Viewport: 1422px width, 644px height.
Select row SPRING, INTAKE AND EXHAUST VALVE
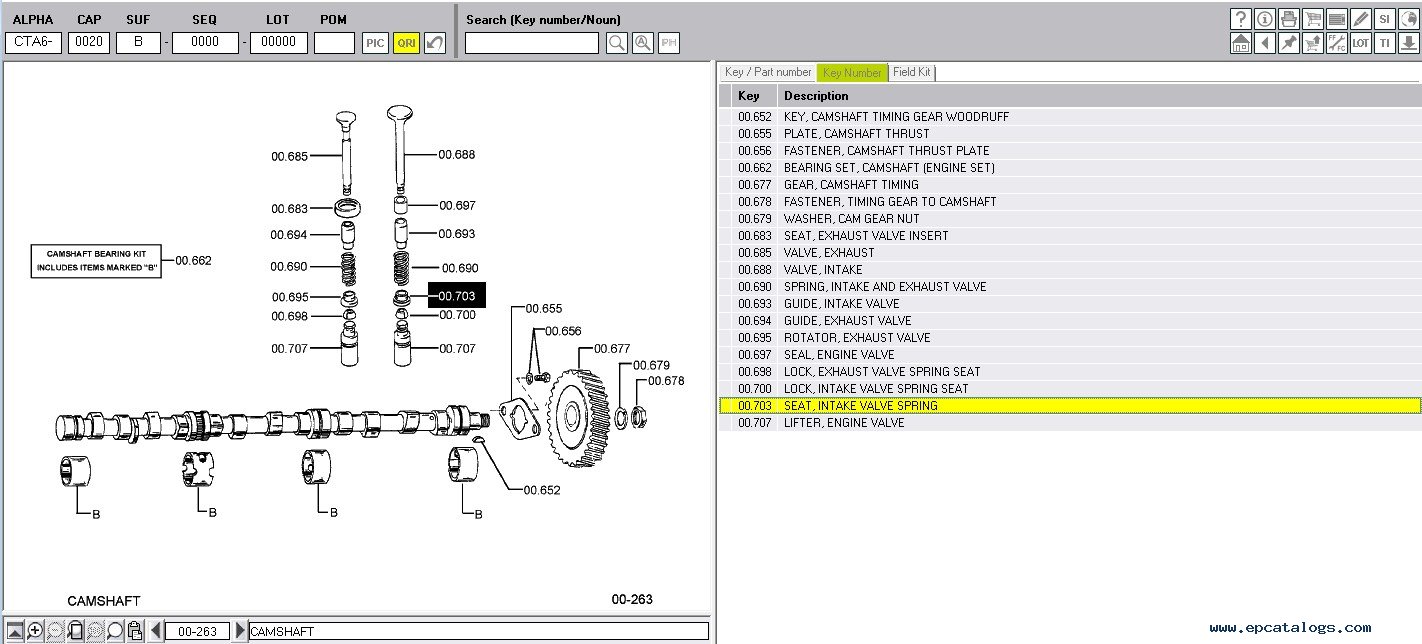pos(1070,287)
